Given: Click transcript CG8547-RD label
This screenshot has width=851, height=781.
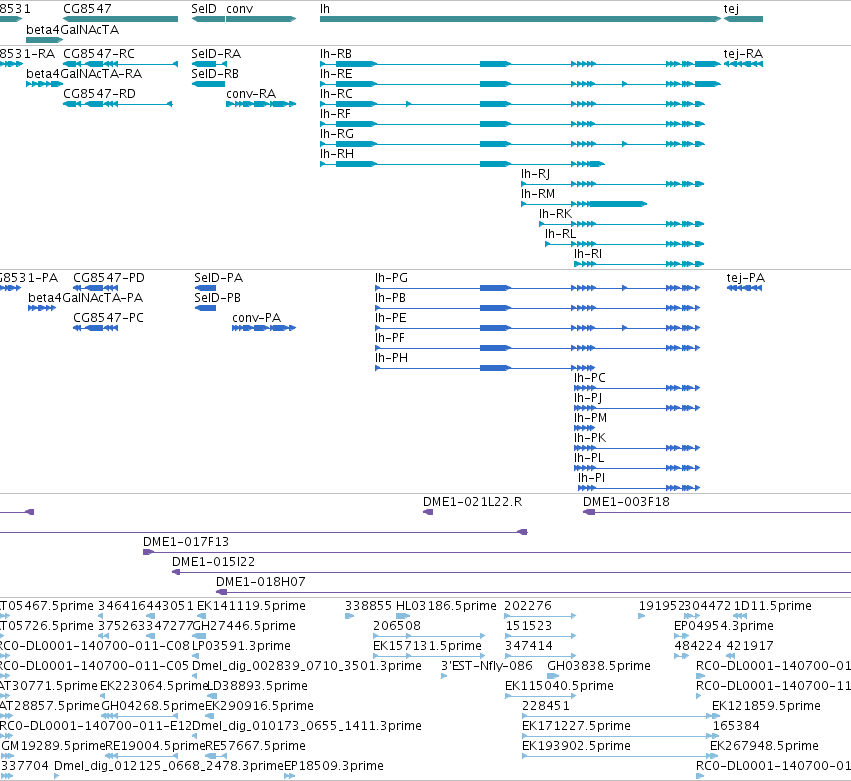Looking at the screenshot, I should (x=99, y=94).
